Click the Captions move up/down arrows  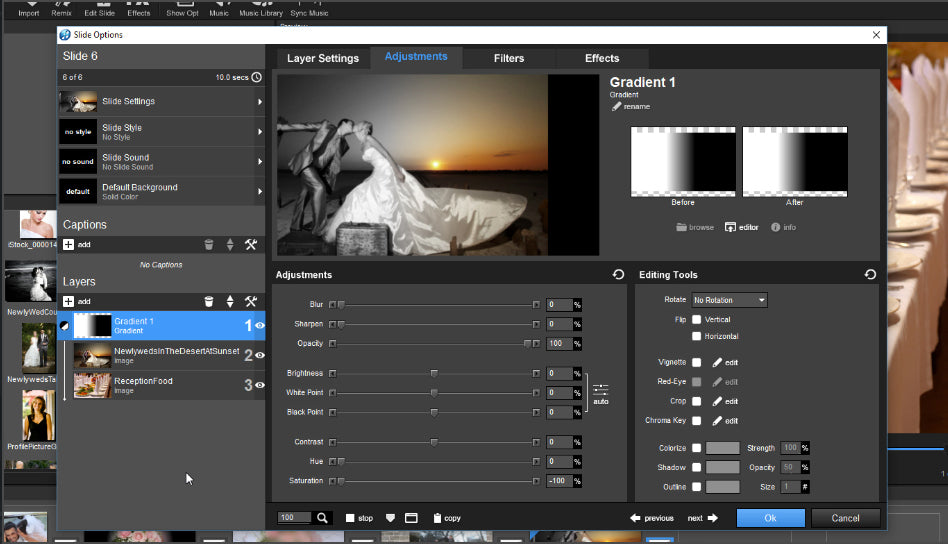230,244
